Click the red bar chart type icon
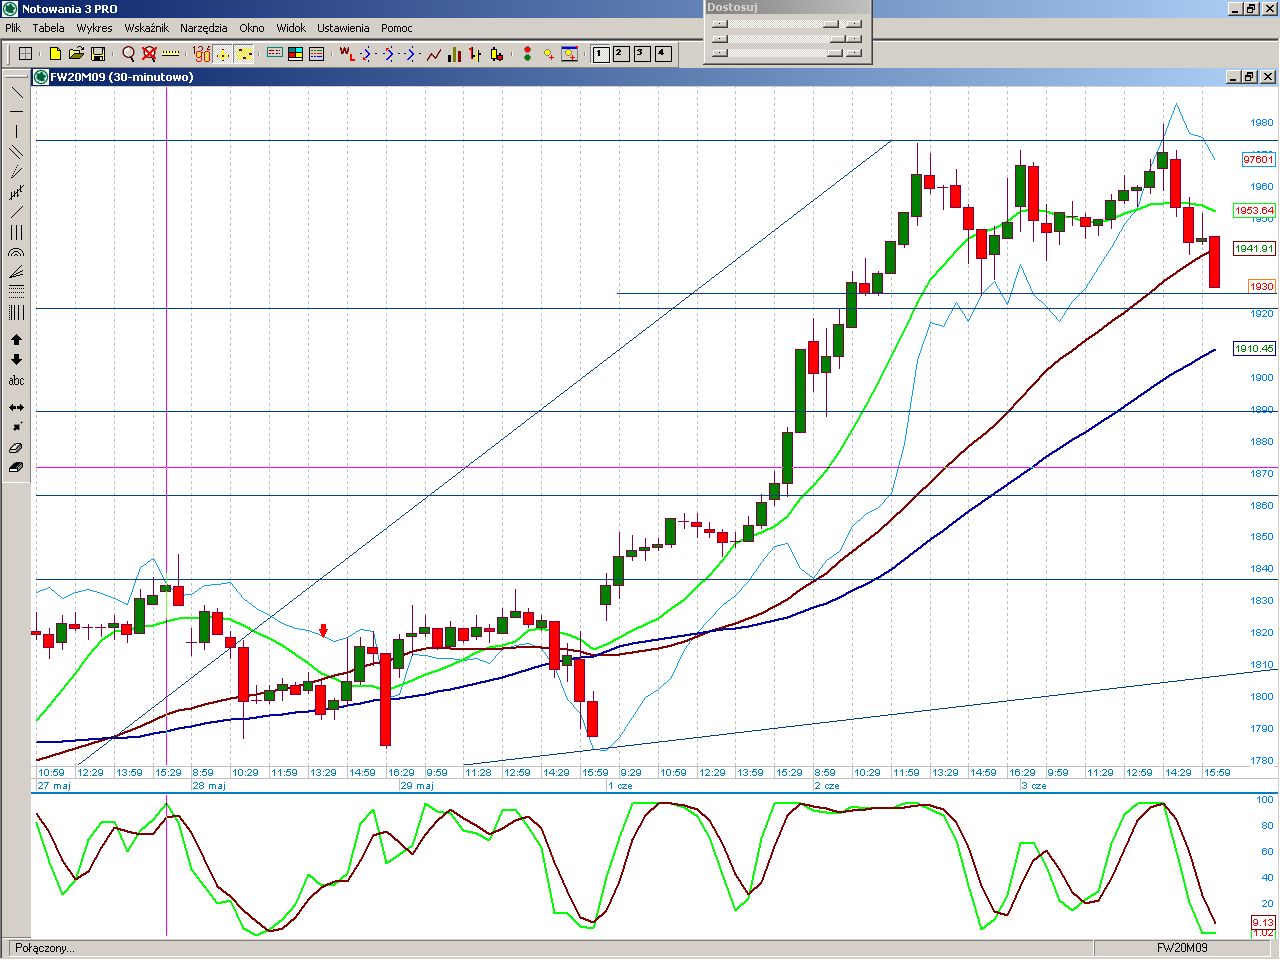 pos(476,54)
